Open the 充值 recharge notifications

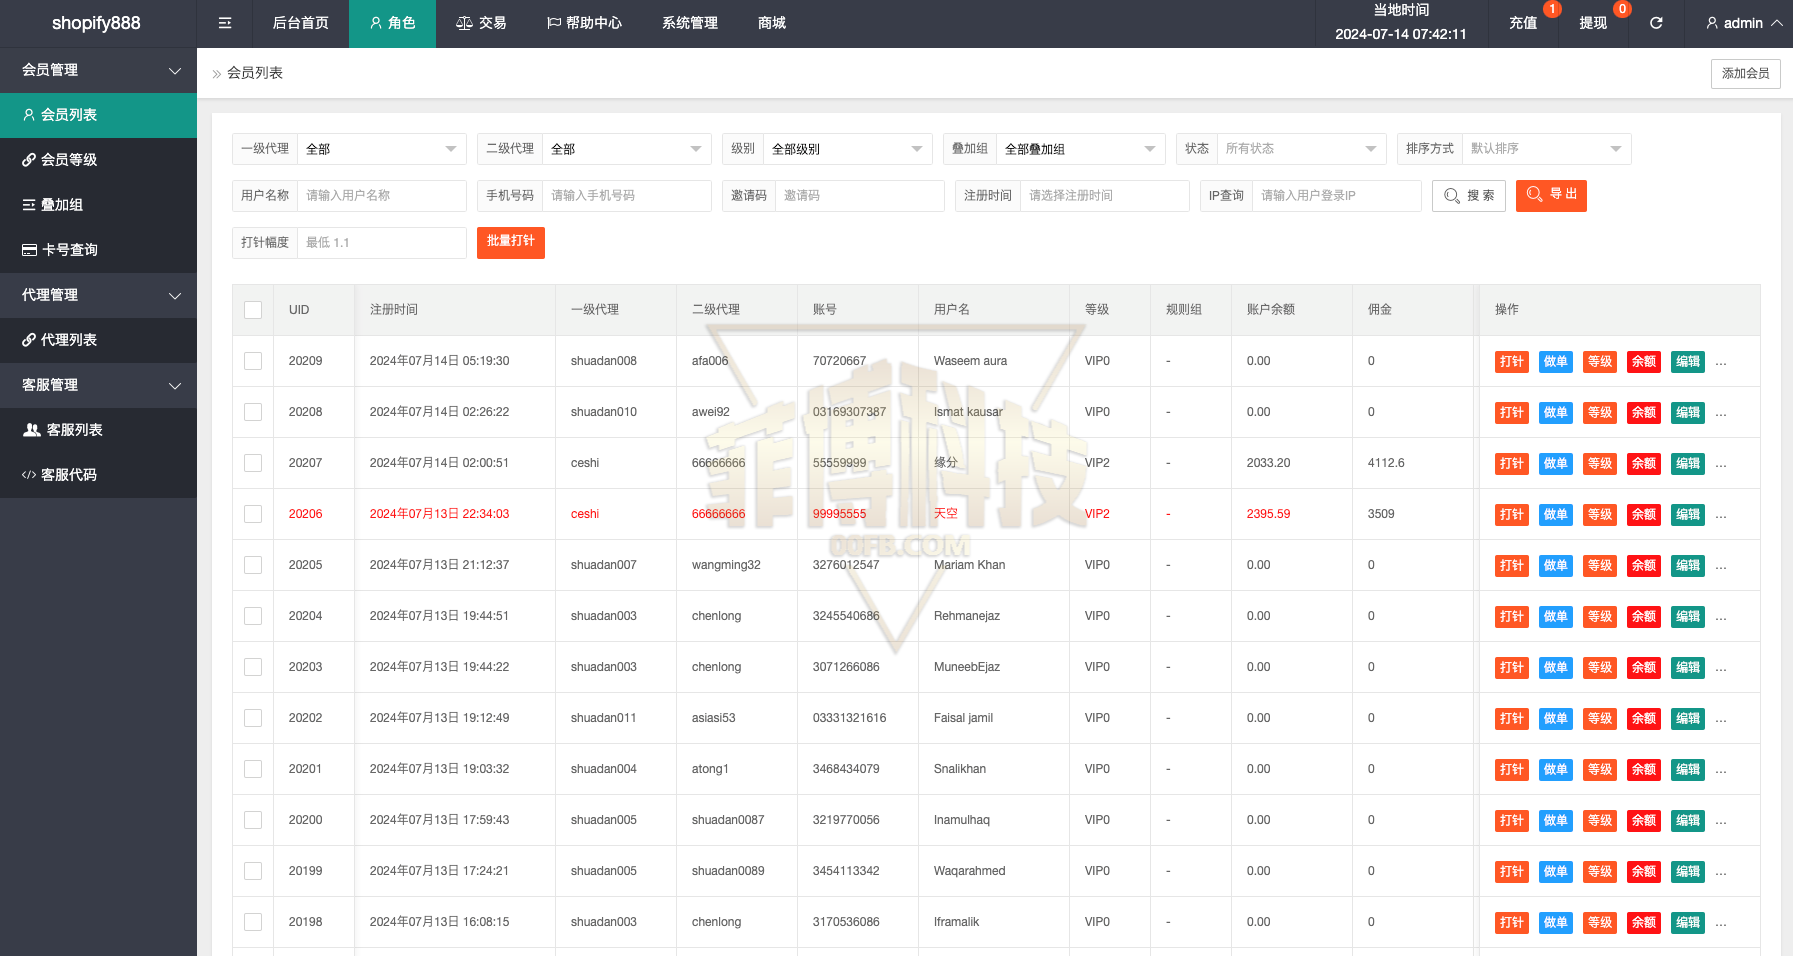[x=1523, y=23]
